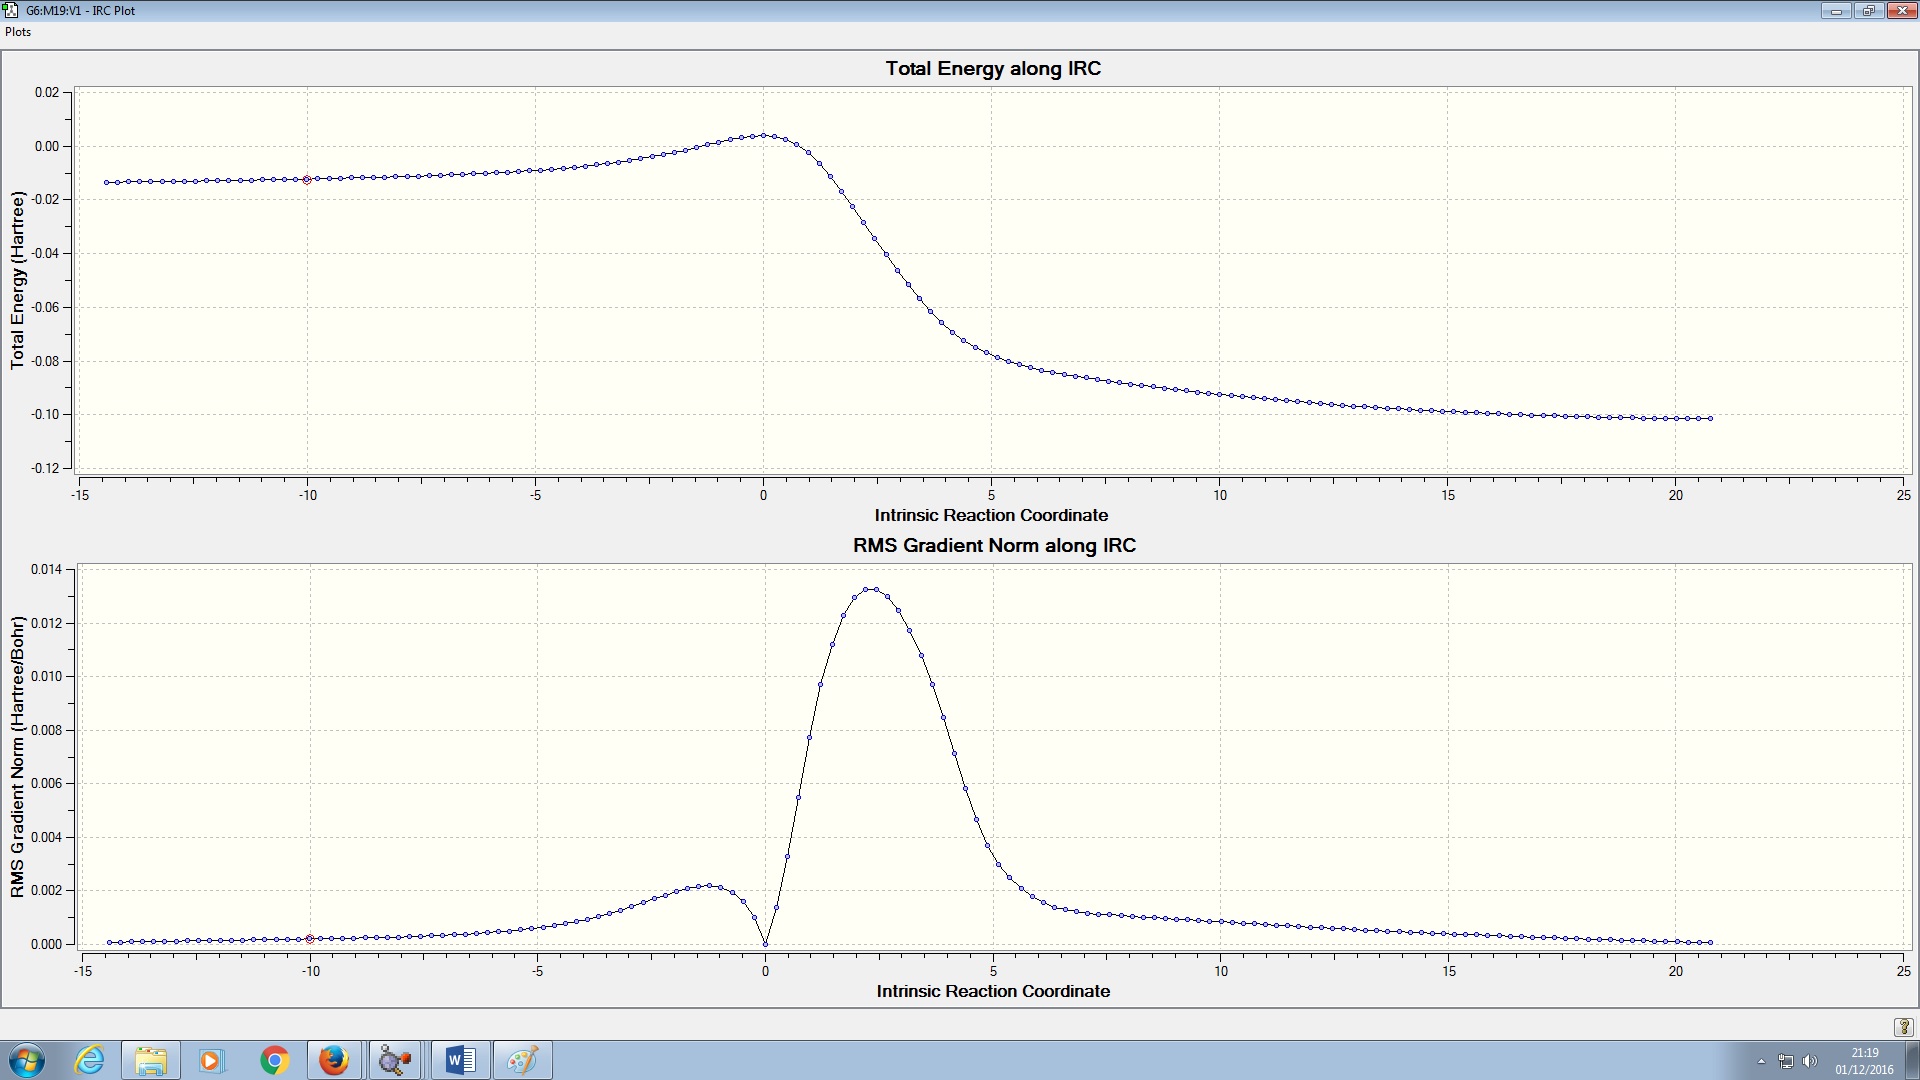Image resolution: width=1920 pixels, height=1080 pixels.
Task: Open Windows Media Player from taskbar
Action: (x=211, y=1060)
